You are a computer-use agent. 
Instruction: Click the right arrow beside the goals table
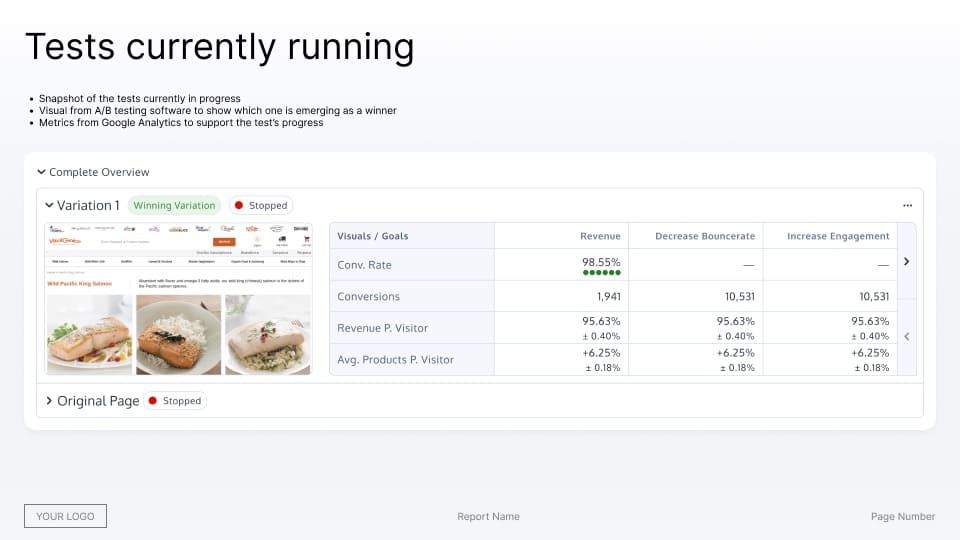(906, 261)
